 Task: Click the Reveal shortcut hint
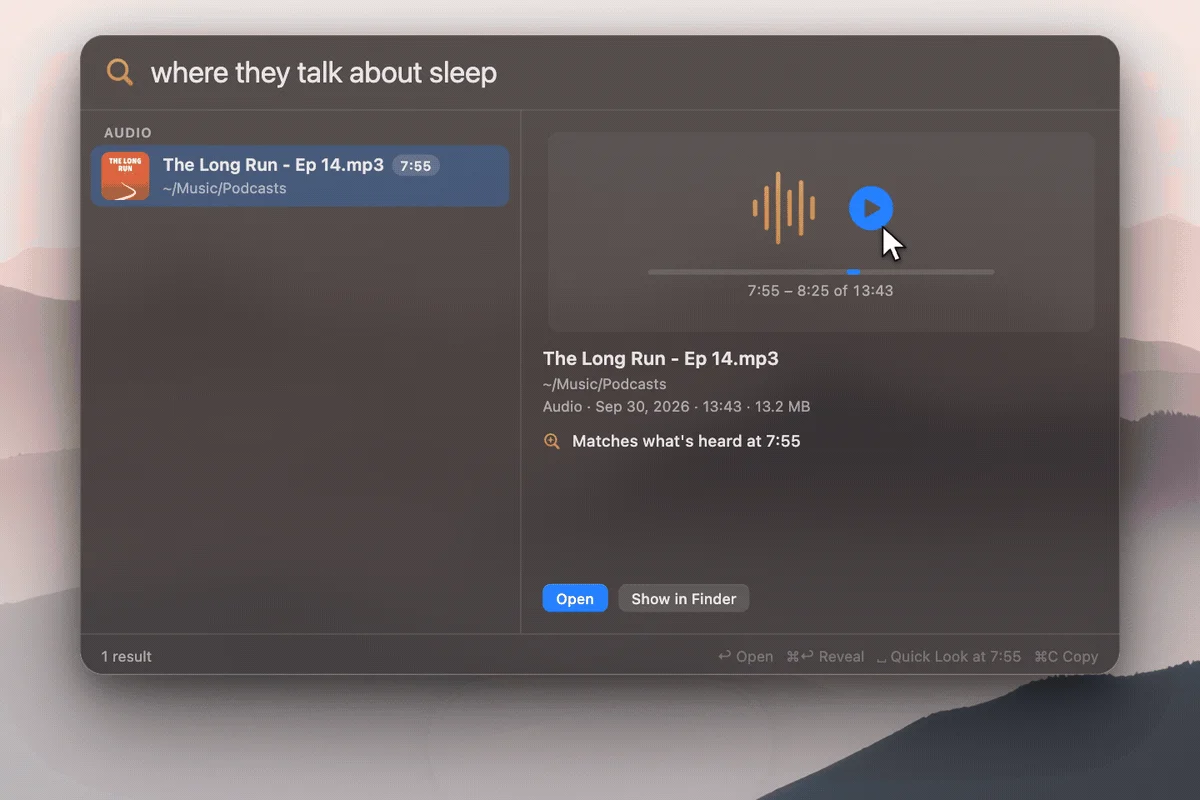tap(826, 656)
